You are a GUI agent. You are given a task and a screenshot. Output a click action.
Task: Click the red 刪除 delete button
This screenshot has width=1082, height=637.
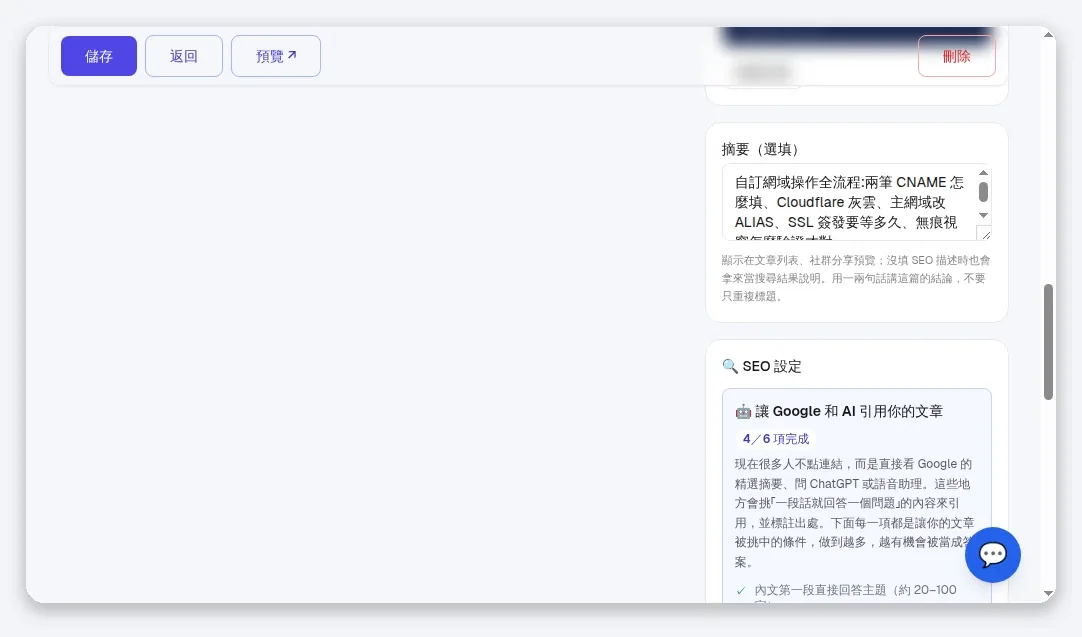(956, 56)
